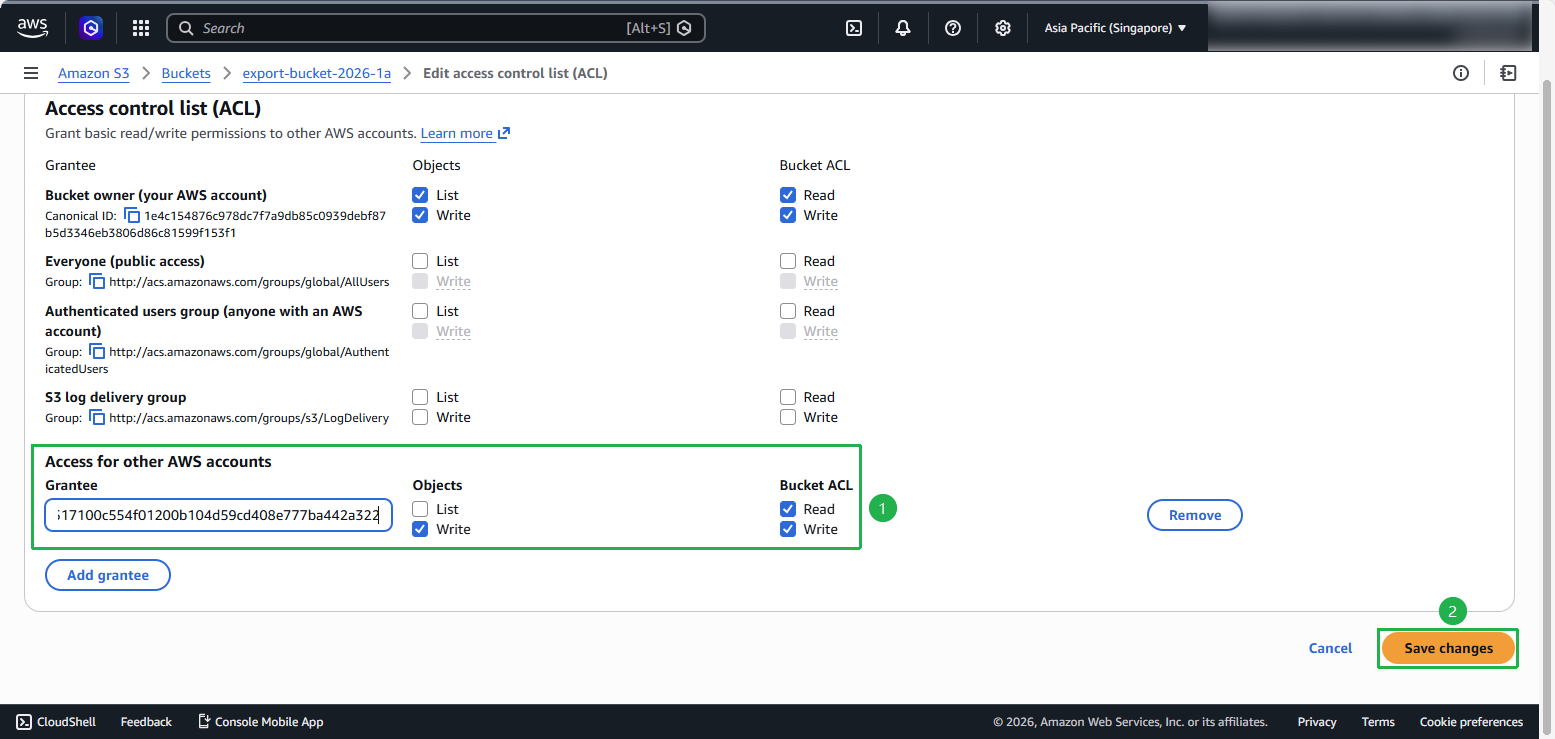The height and width of the screenshot is (739, 1555).
Task: Enable S3 log delivery group Objects Write
Action: pyautogui.click(x=420, y=417)
